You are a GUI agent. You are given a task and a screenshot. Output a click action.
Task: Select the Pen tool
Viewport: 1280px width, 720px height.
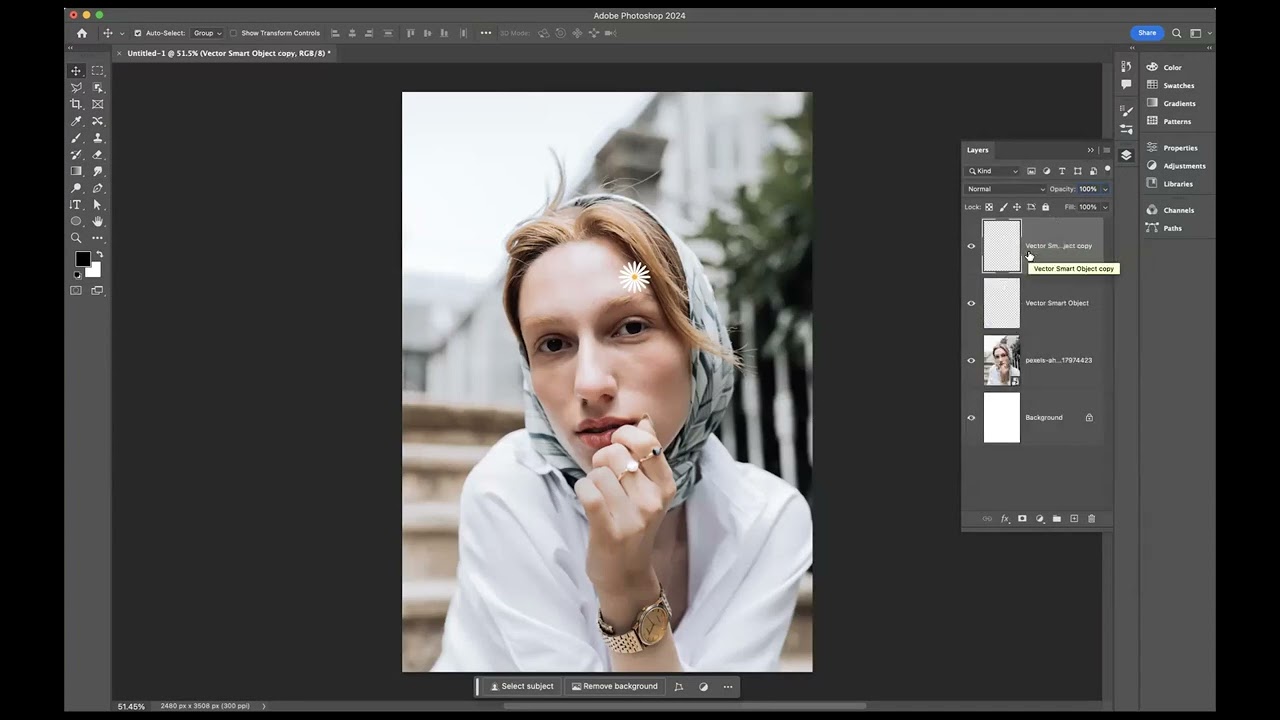click(98, 188)
